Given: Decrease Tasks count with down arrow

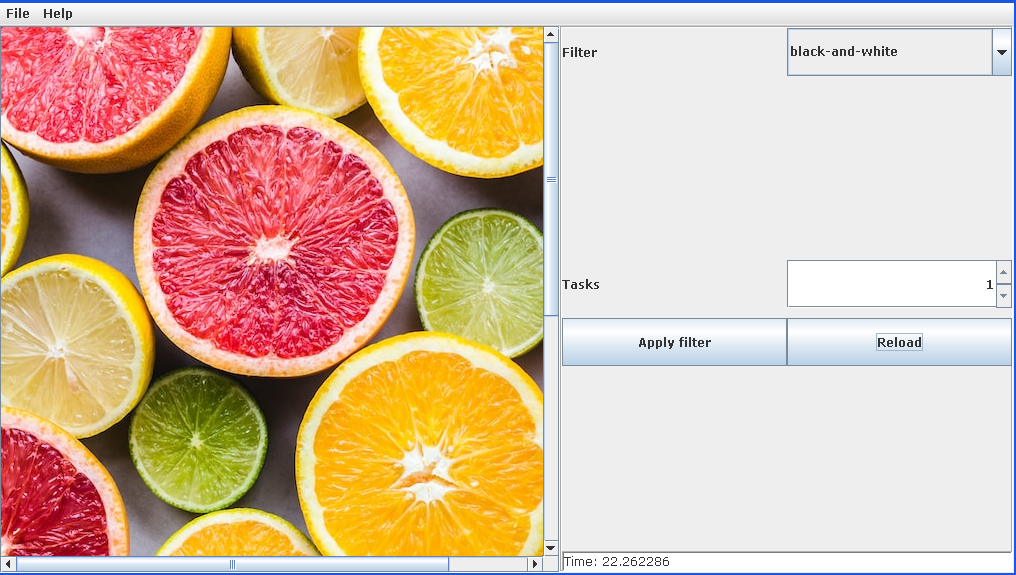Looking at the screenshot, I should (1004, 296).
